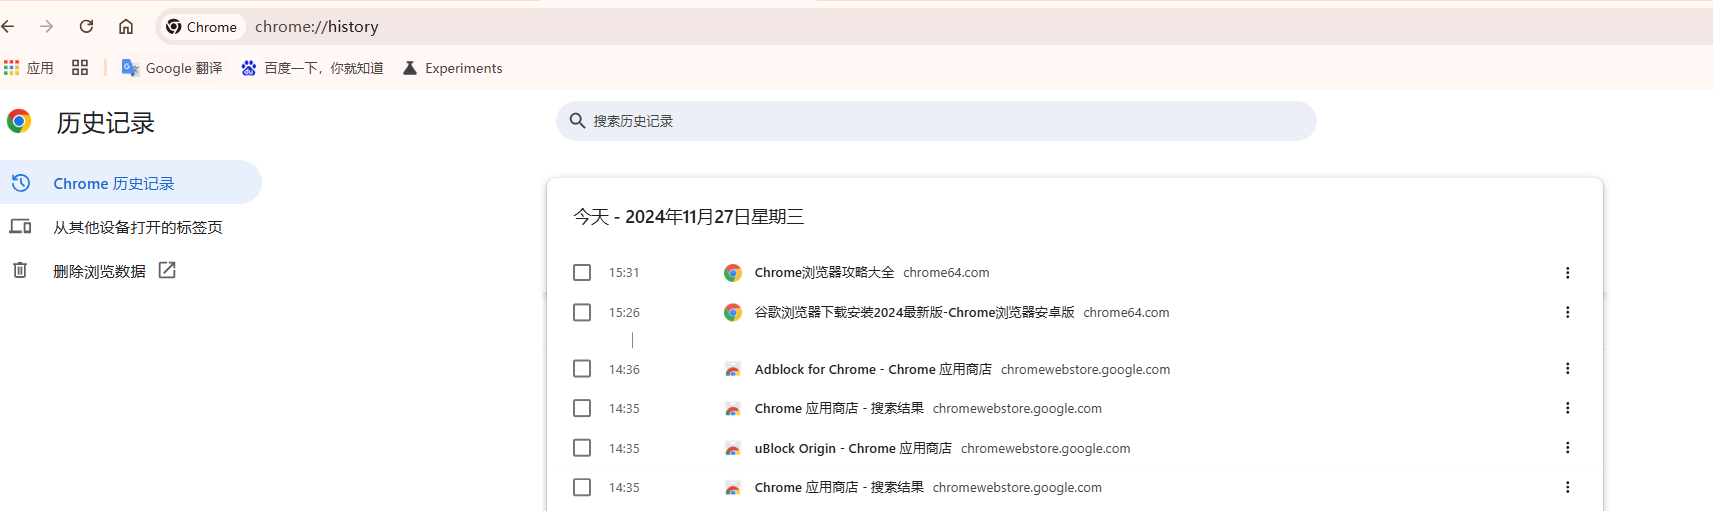Click the Chrome site info chip

pyautogui.click(x=201, y=27)
